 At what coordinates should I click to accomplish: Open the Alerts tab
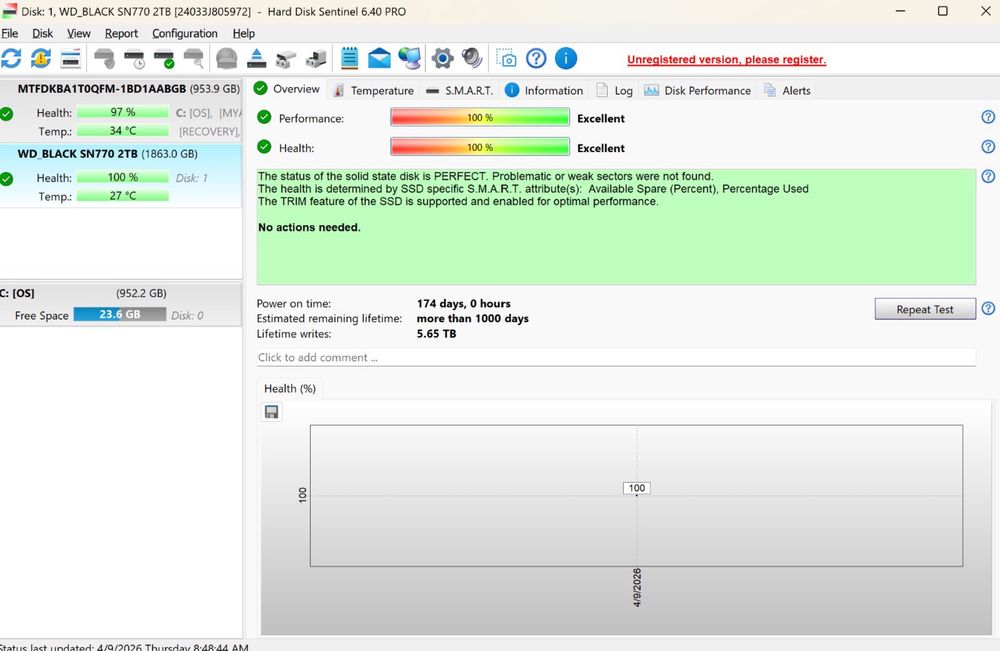[x=788, y=91]
